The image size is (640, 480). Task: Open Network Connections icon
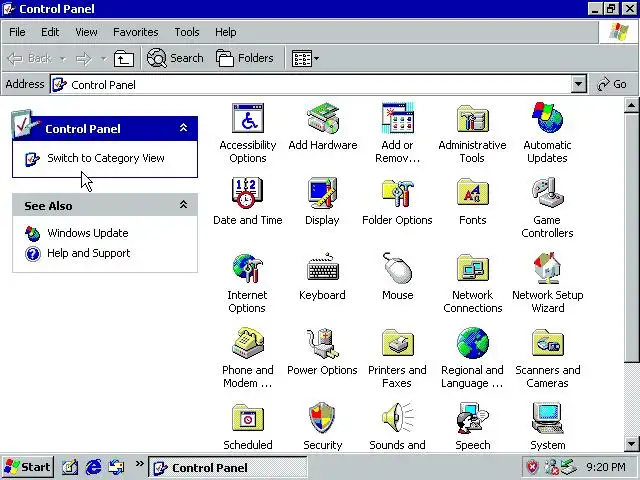[473, 268]
